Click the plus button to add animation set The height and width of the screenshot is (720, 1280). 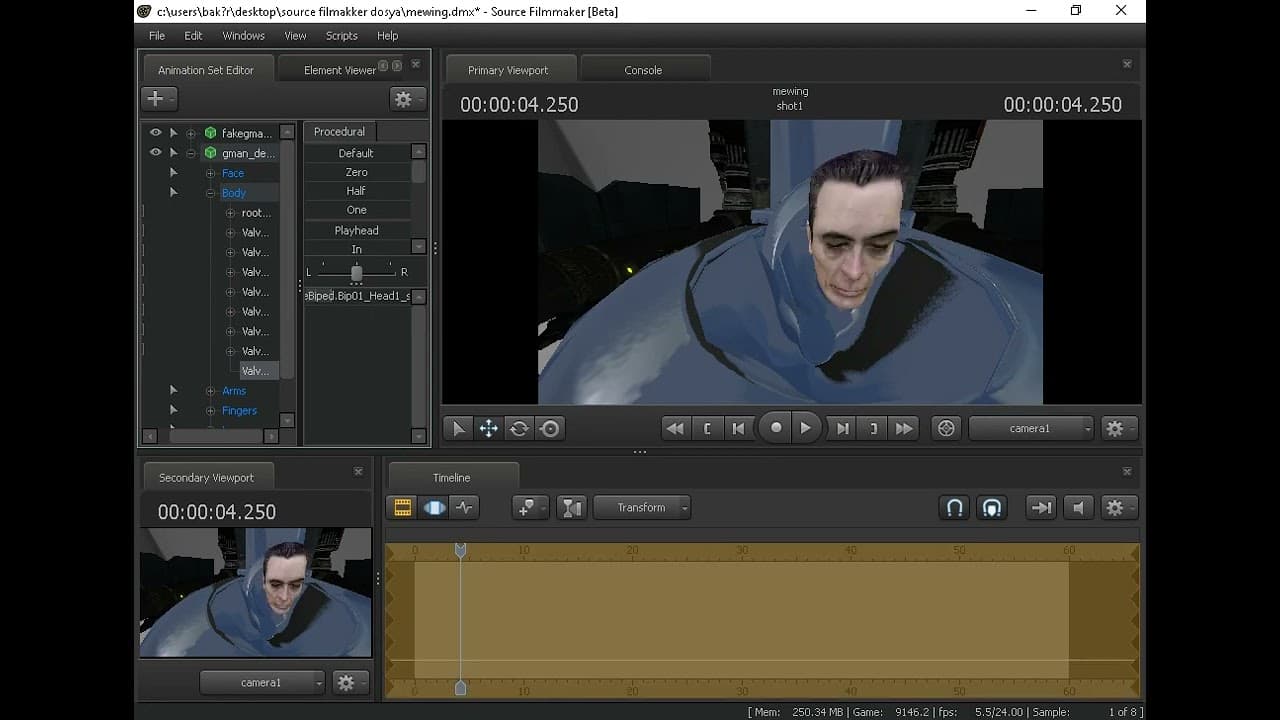[159, 98]
